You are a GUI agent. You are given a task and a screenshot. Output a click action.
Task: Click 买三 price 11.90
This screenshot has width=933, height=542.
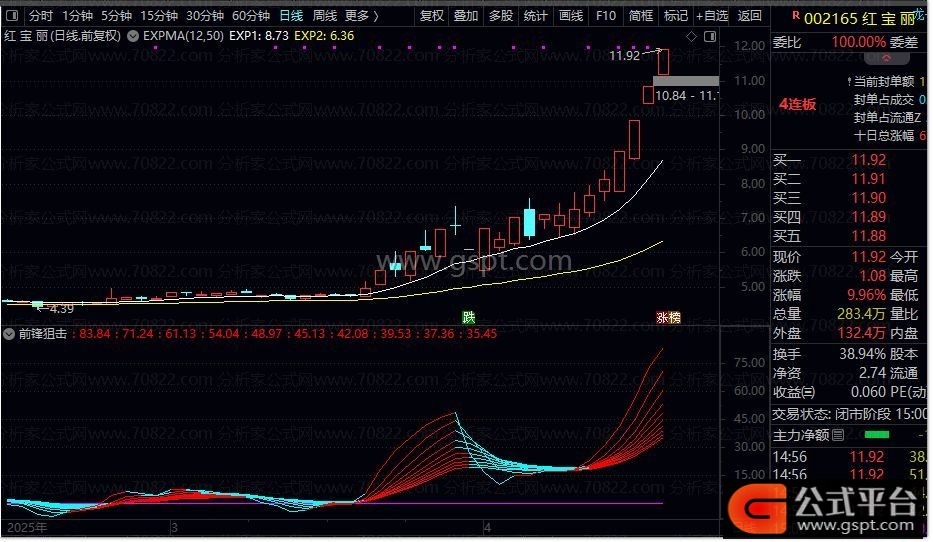click(868, 198)
